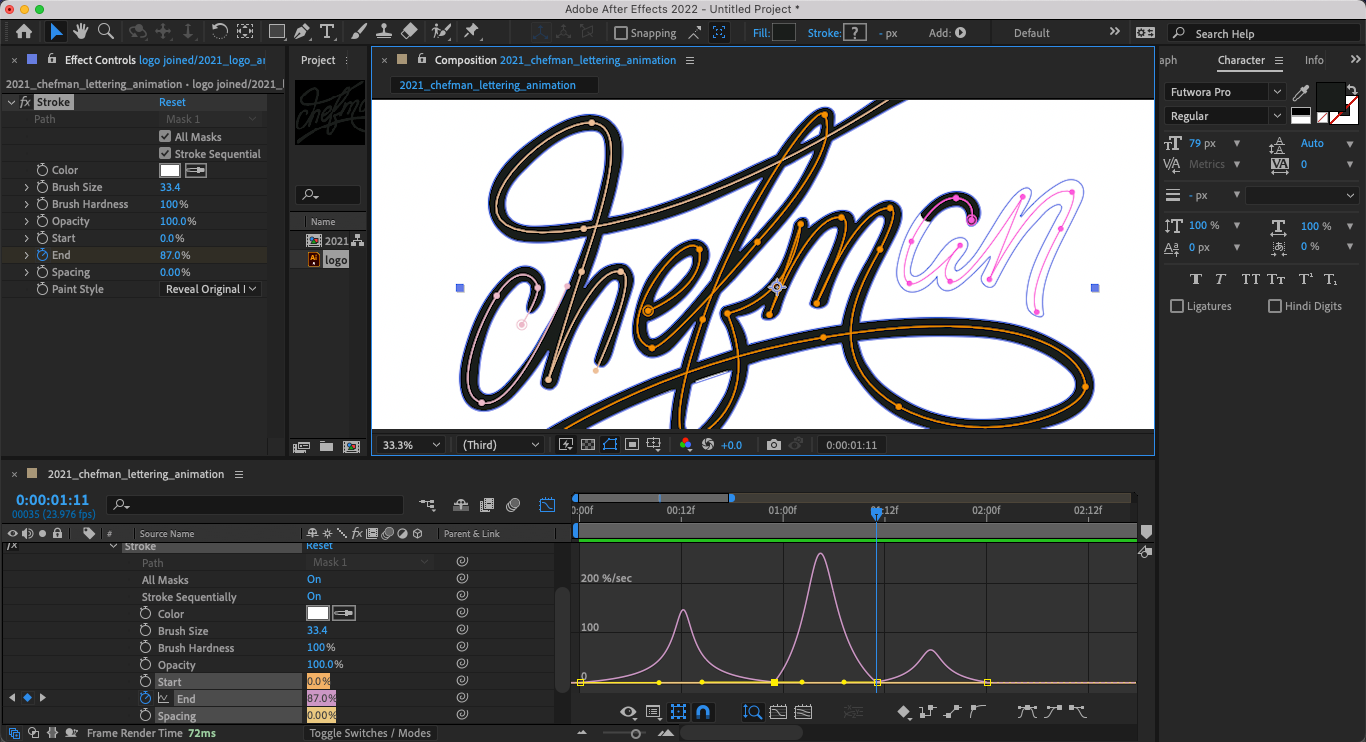Select the Selection (arrow) tool
The image size is (1366, 742).
click(x=56, y=32)
